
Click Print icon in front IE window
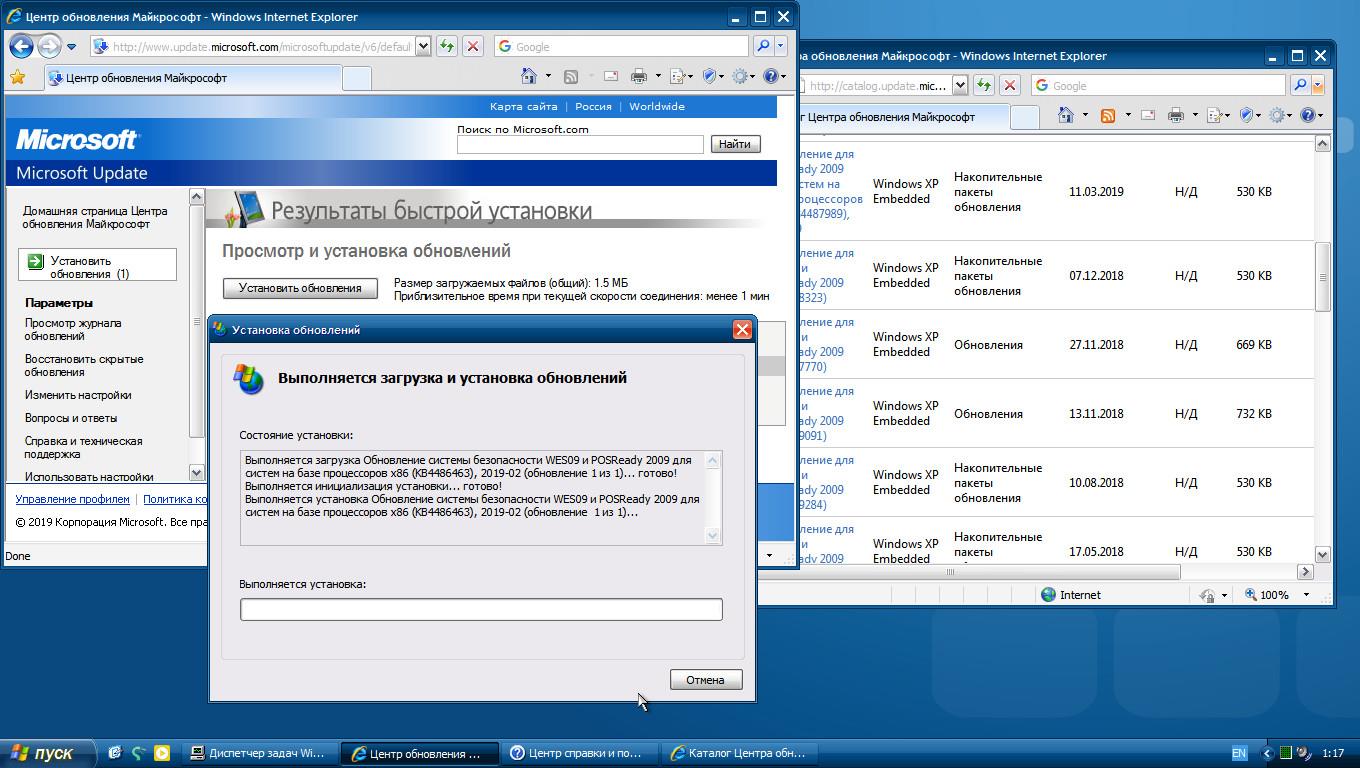(x=638, y=76)
